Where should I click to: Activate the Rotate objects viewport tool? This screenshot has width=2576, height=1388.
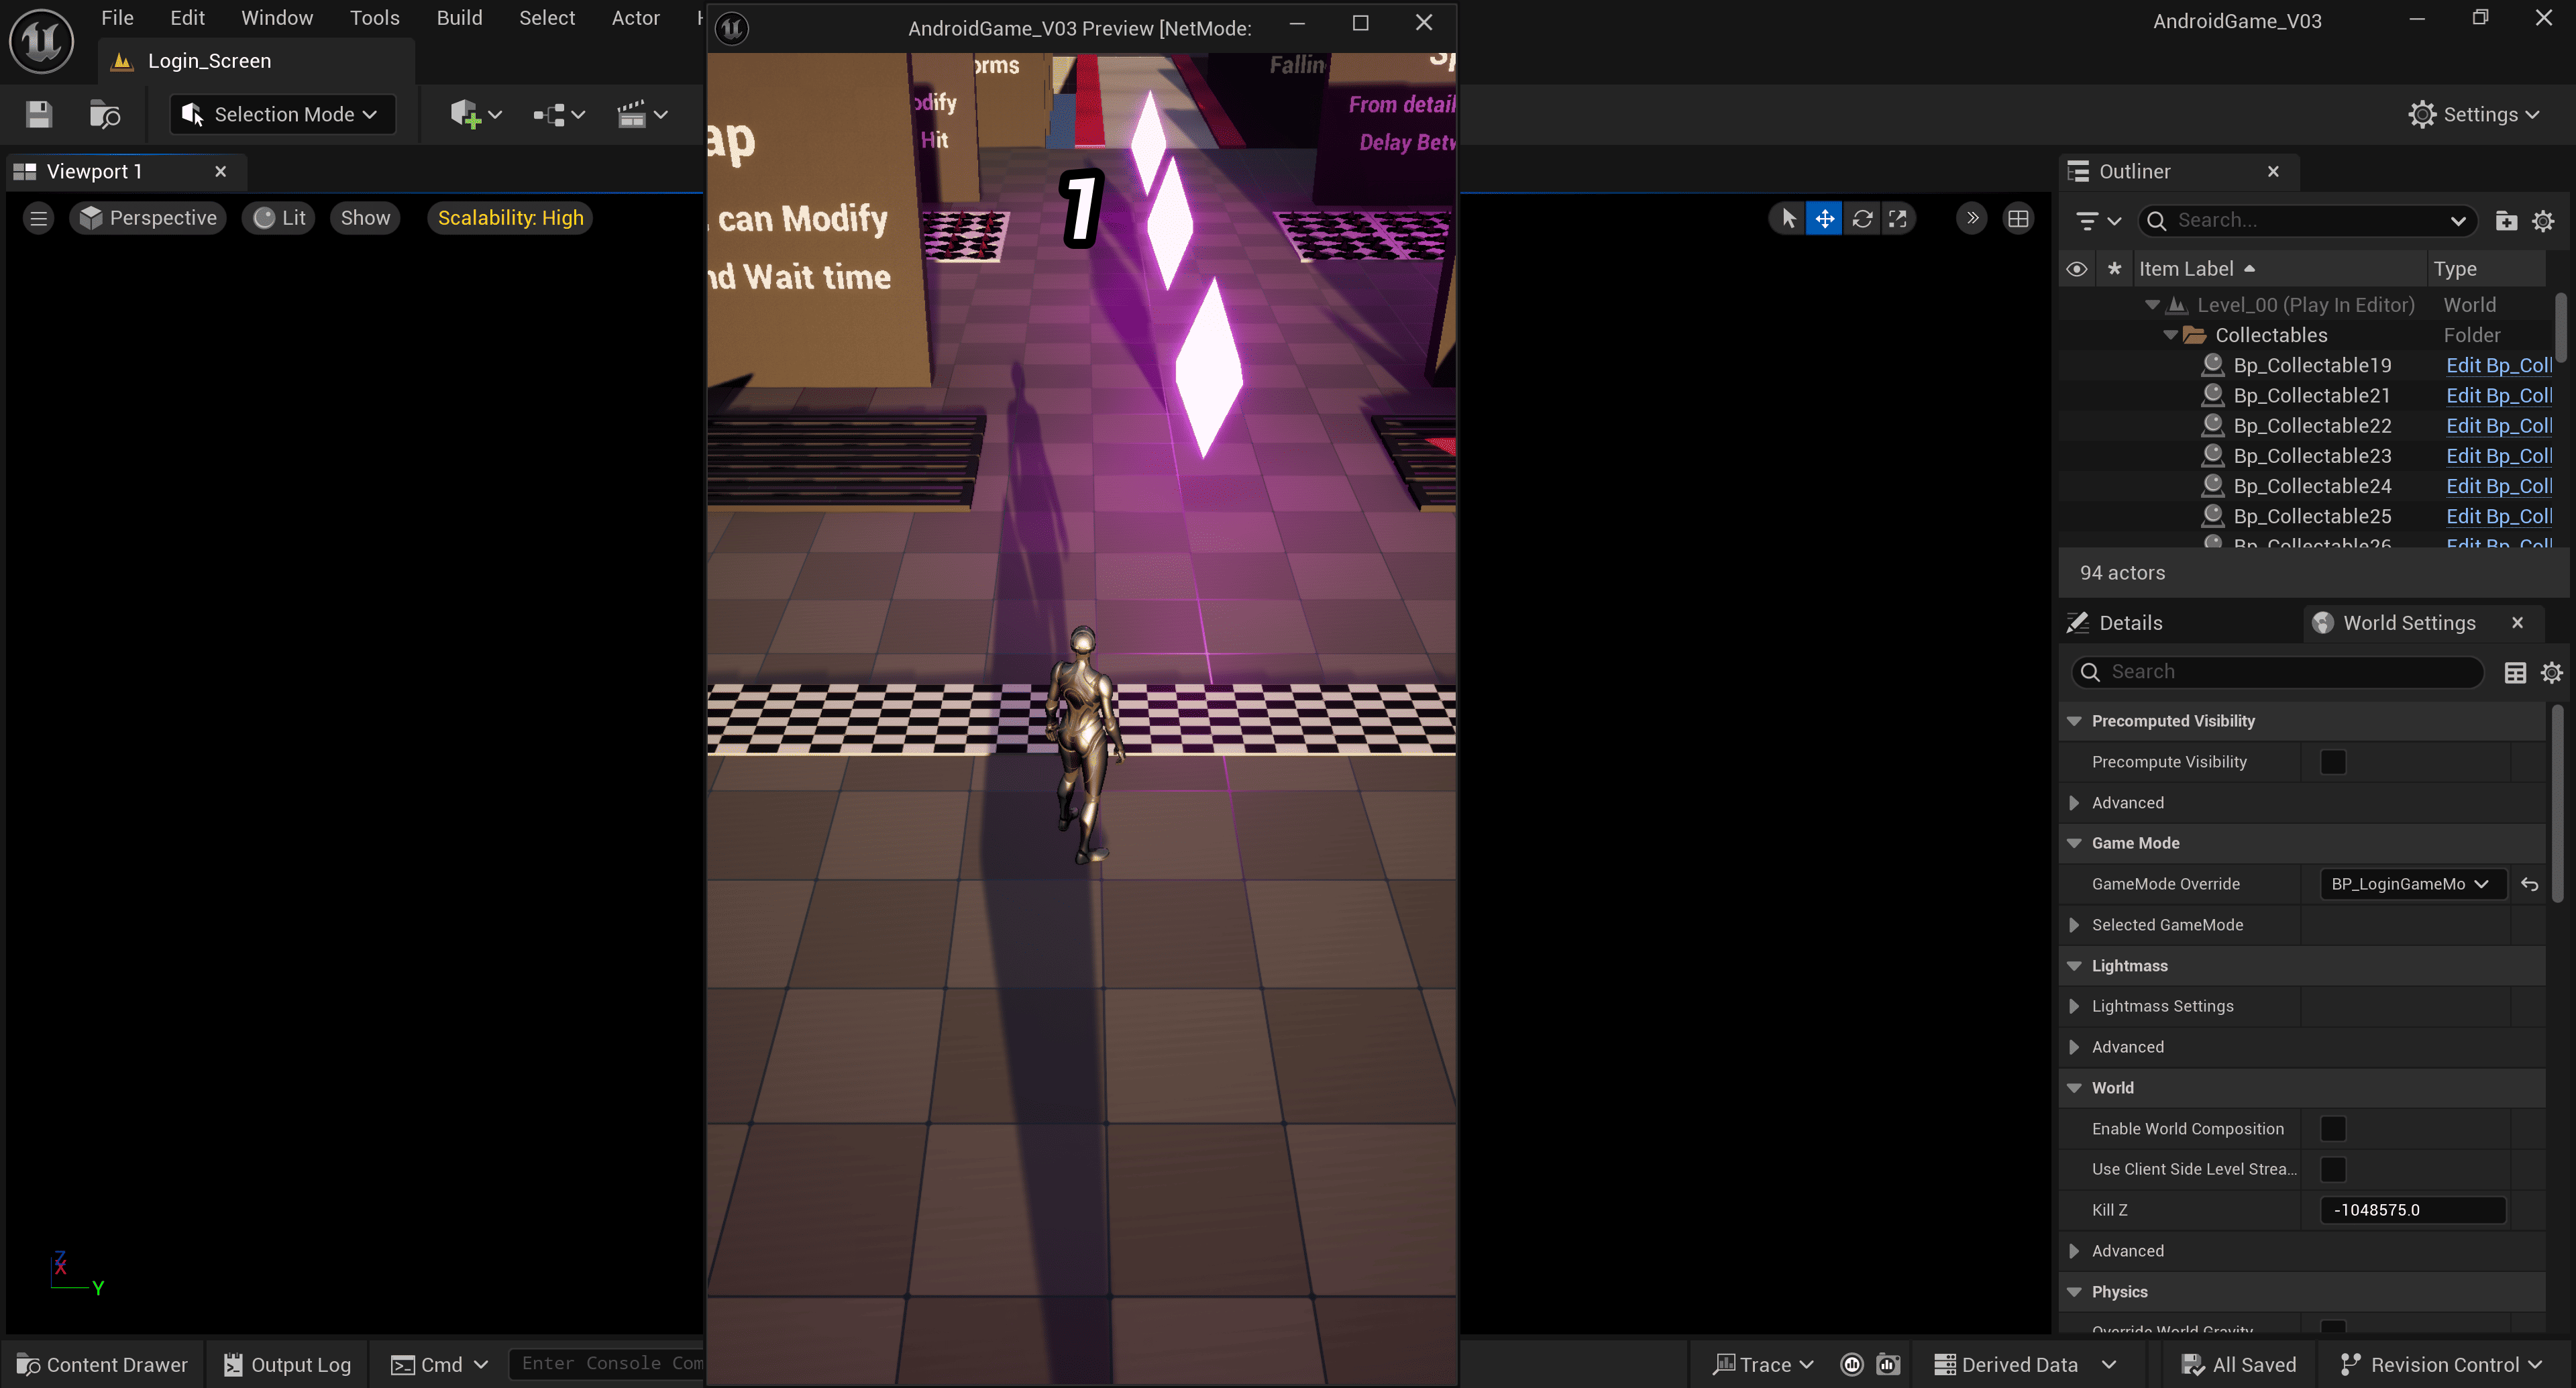(x=1861, y=218)
